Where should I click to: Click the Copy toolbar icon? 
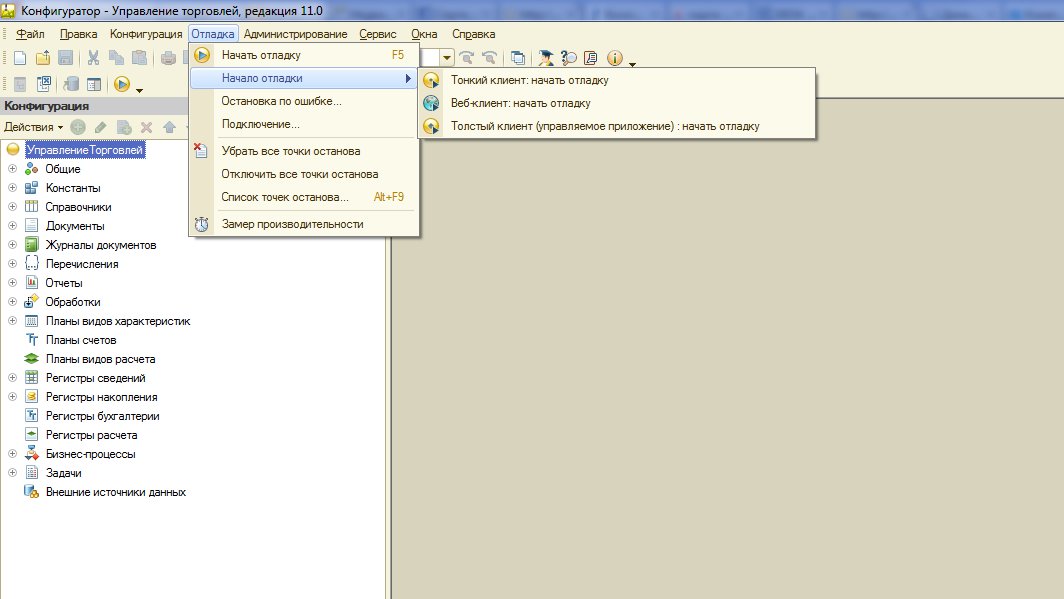[117, 58]
